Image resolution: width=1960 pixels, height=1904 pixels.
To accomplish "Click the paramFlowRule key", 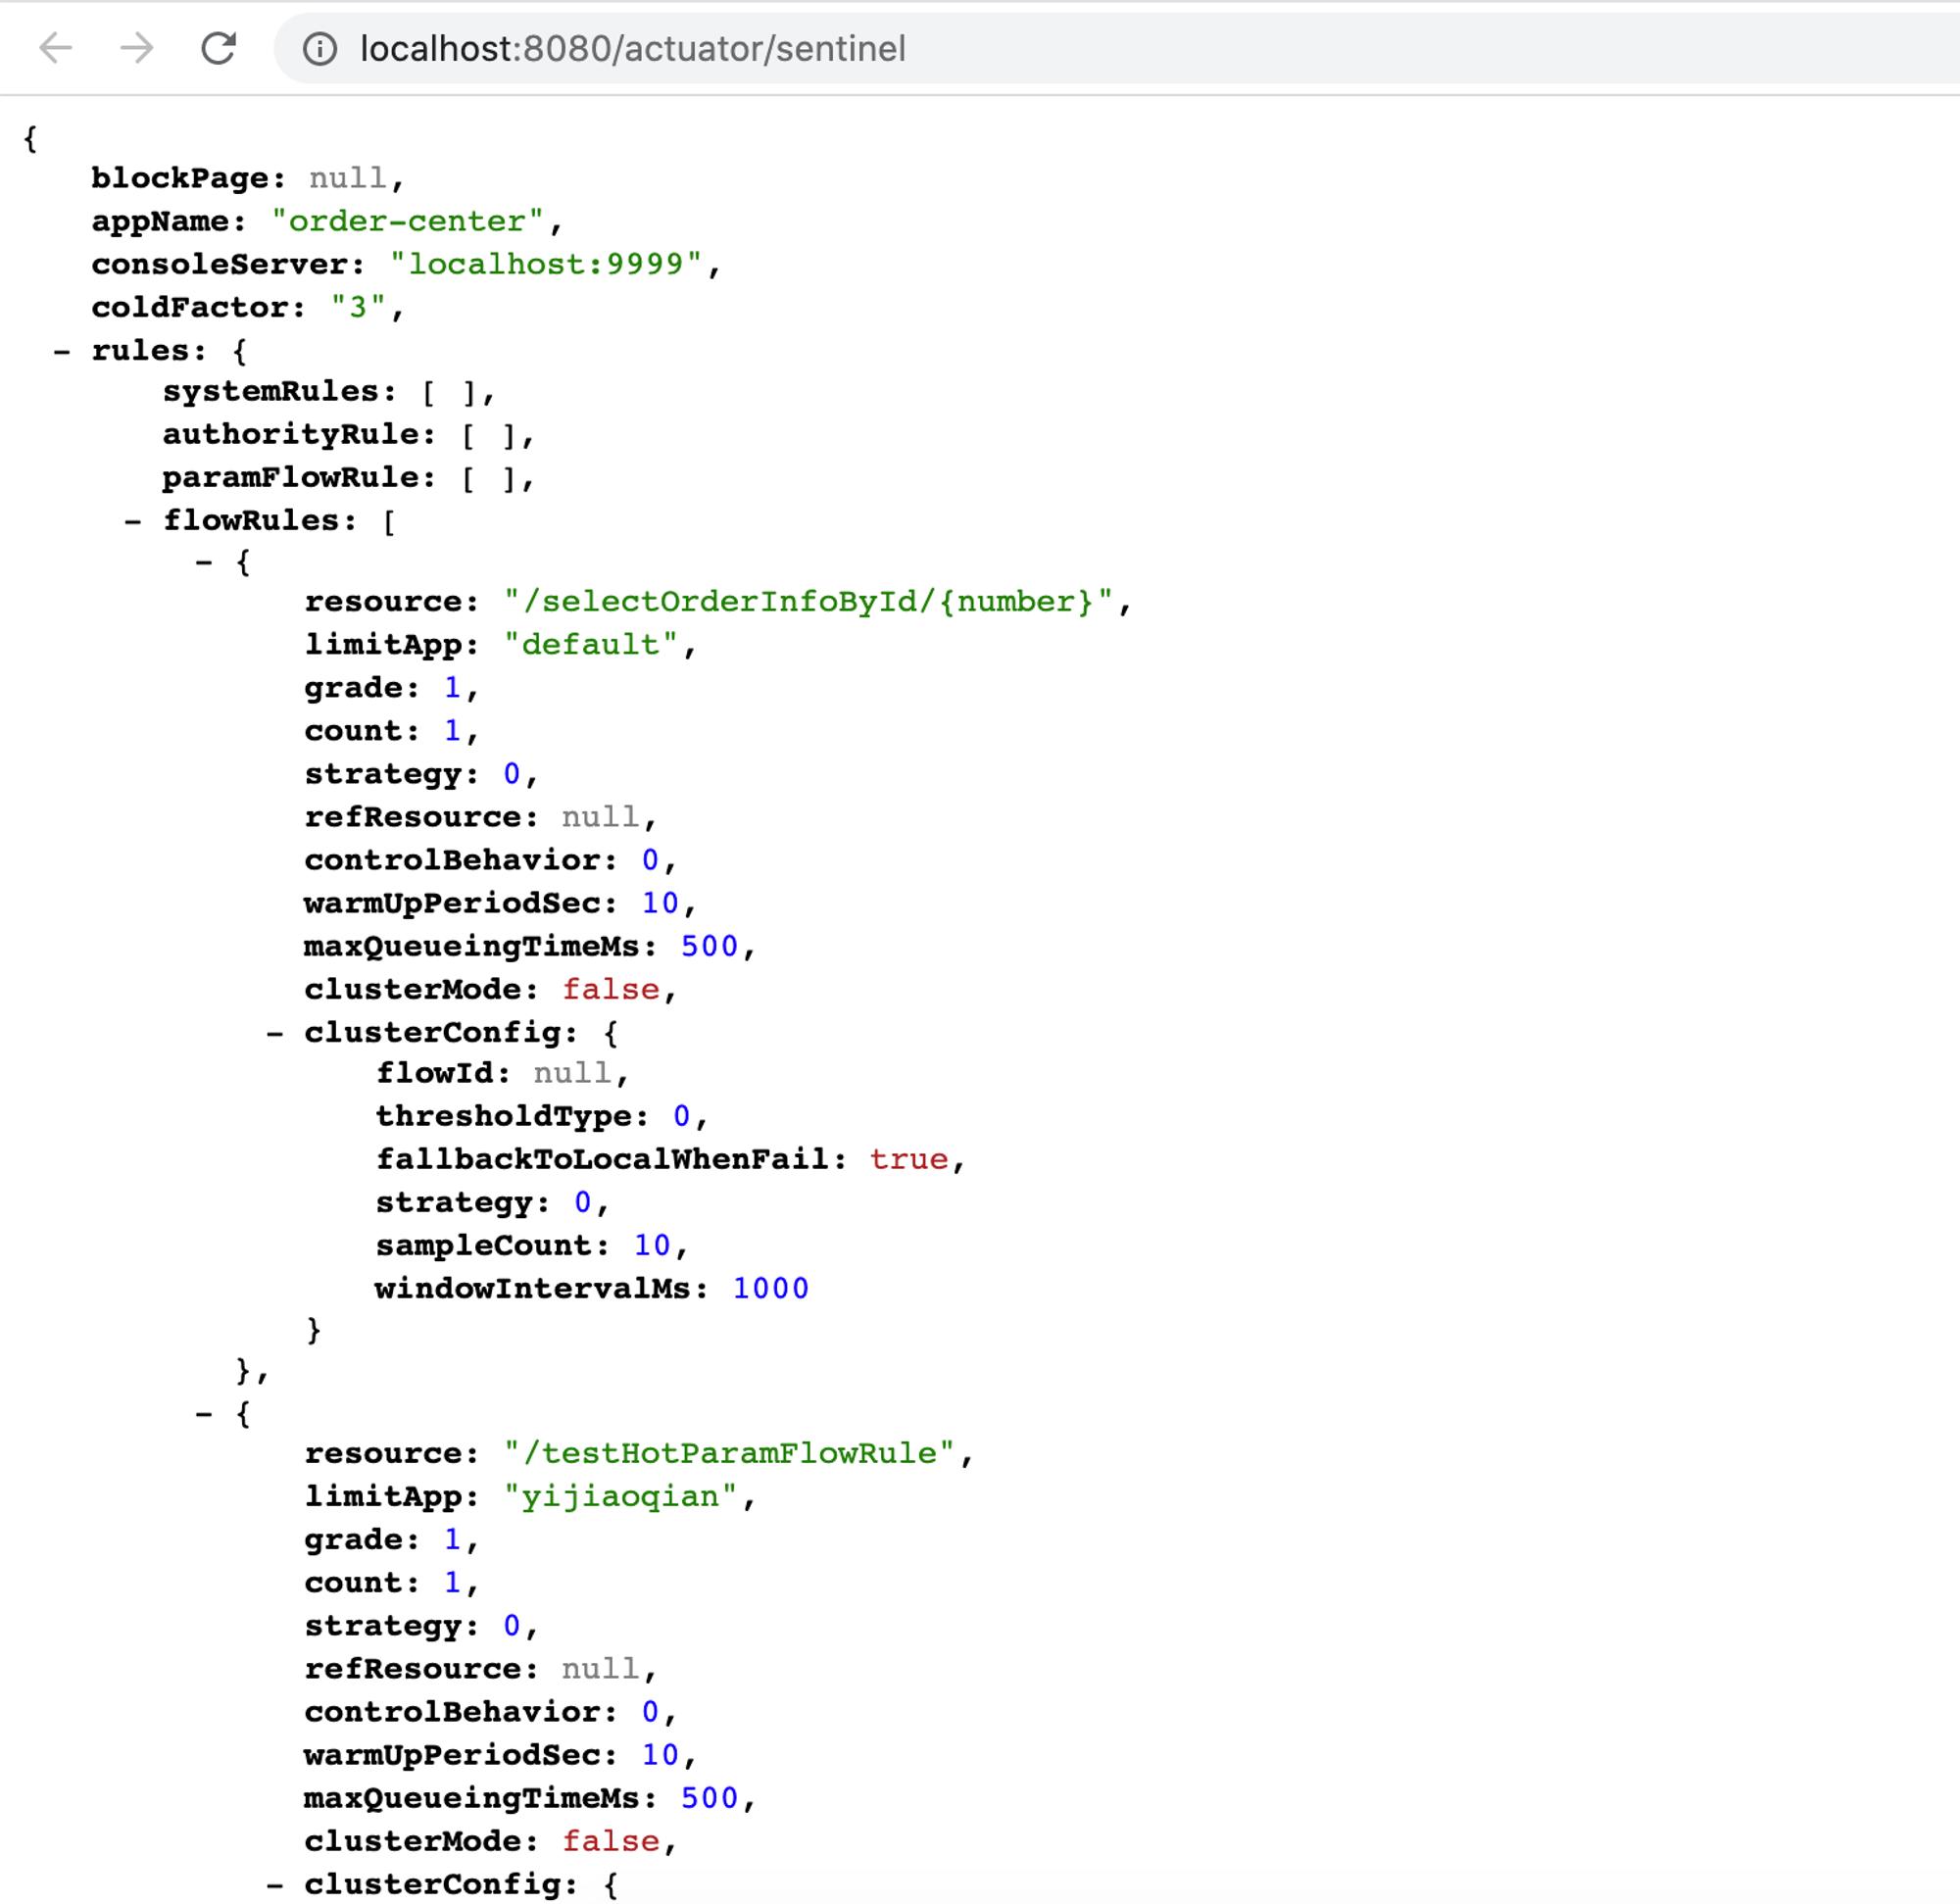I will point(290,477).
